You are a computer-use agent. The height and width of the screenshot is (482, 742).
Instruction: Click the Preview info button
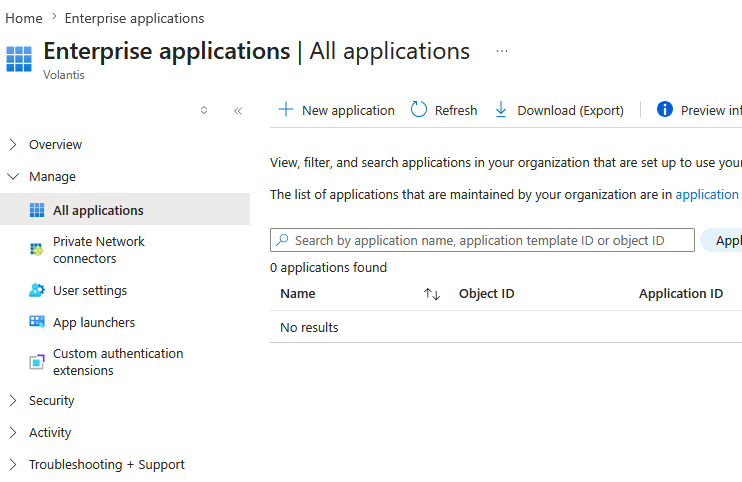coord(699,110)
